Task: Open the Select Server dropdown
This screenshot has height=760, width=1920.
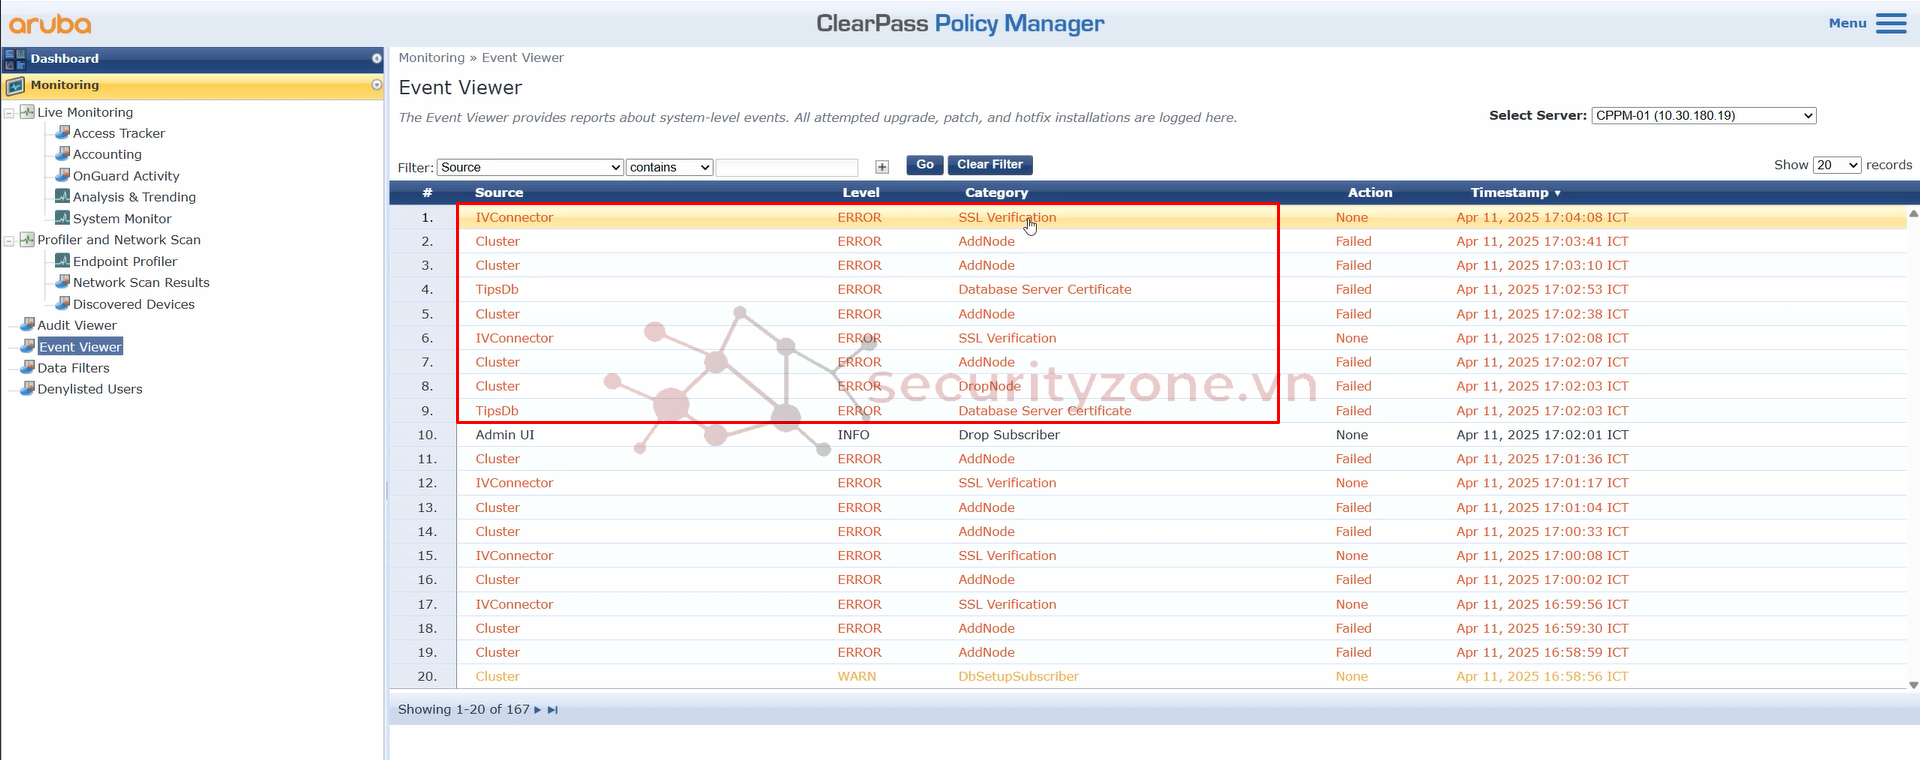Action: pos(1703,116)
